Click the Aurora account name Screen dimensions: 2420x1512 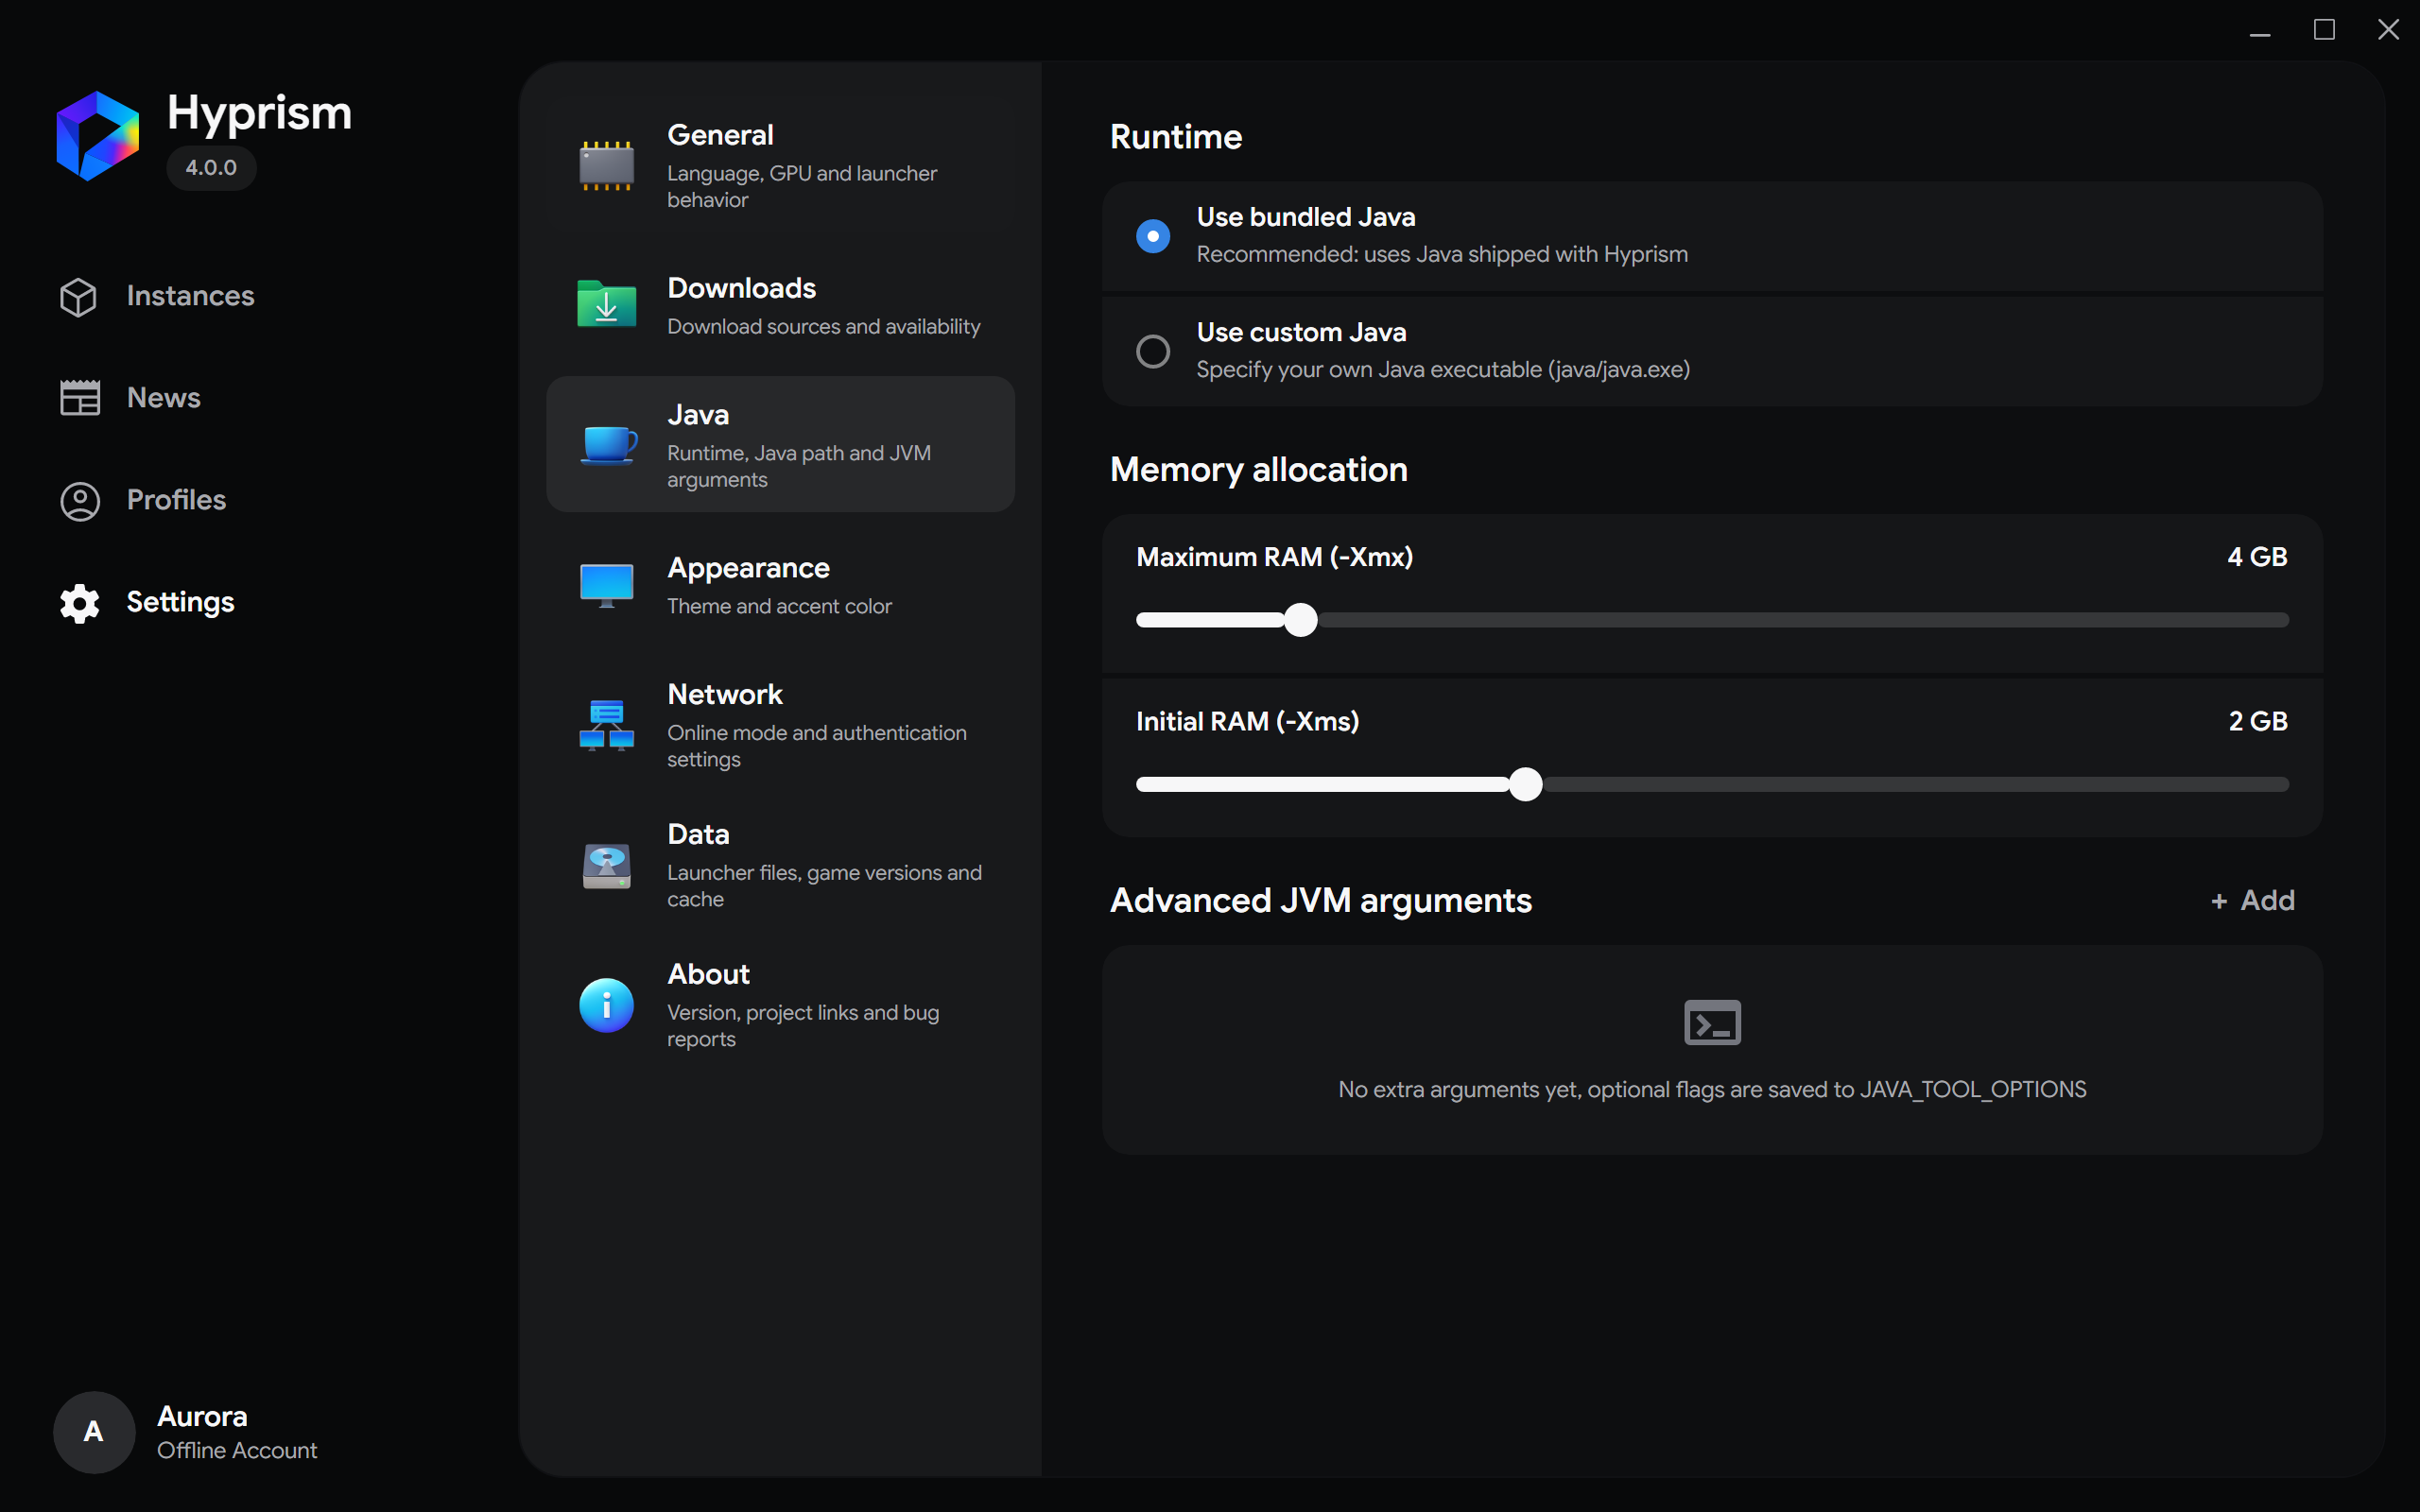click(202, 1416)
